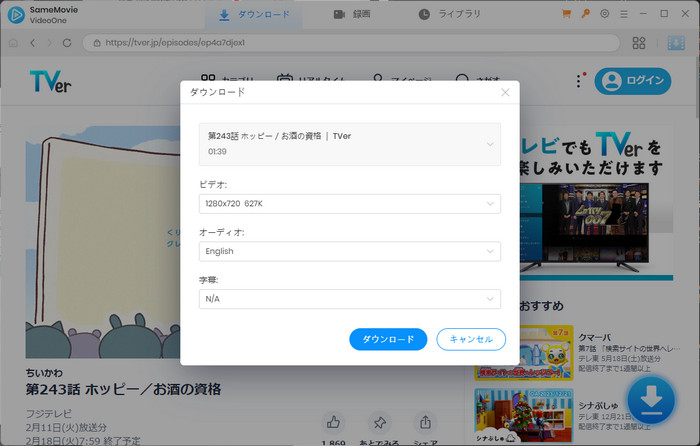Image resolution: width=700 pixels, height=446 pixels.
Task: Share the episode via share icon
Action: coord(425,422)
